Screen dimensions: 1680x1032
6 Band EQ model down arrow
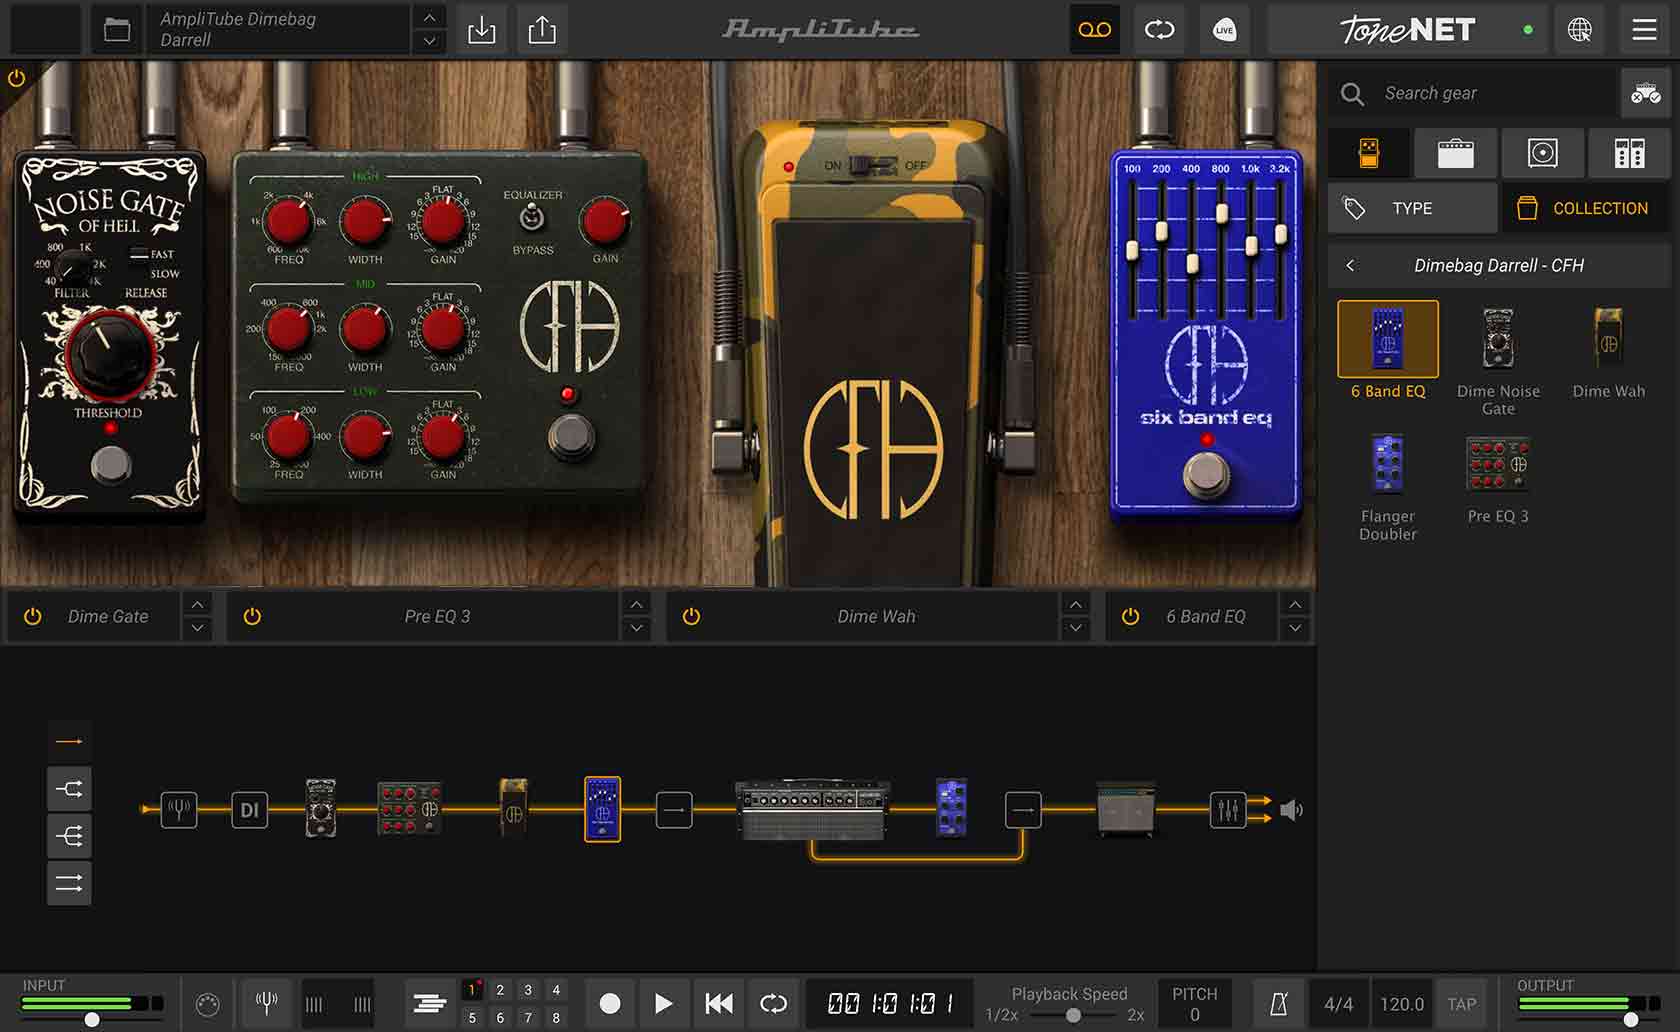click(x=1295, y=628)
